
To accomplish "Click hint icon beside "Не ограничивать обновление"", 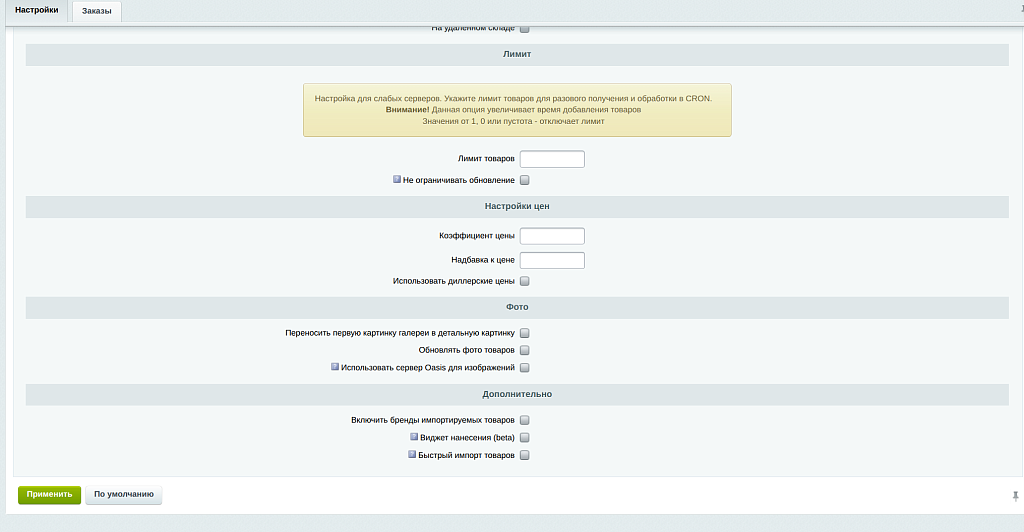I will 397,180.
